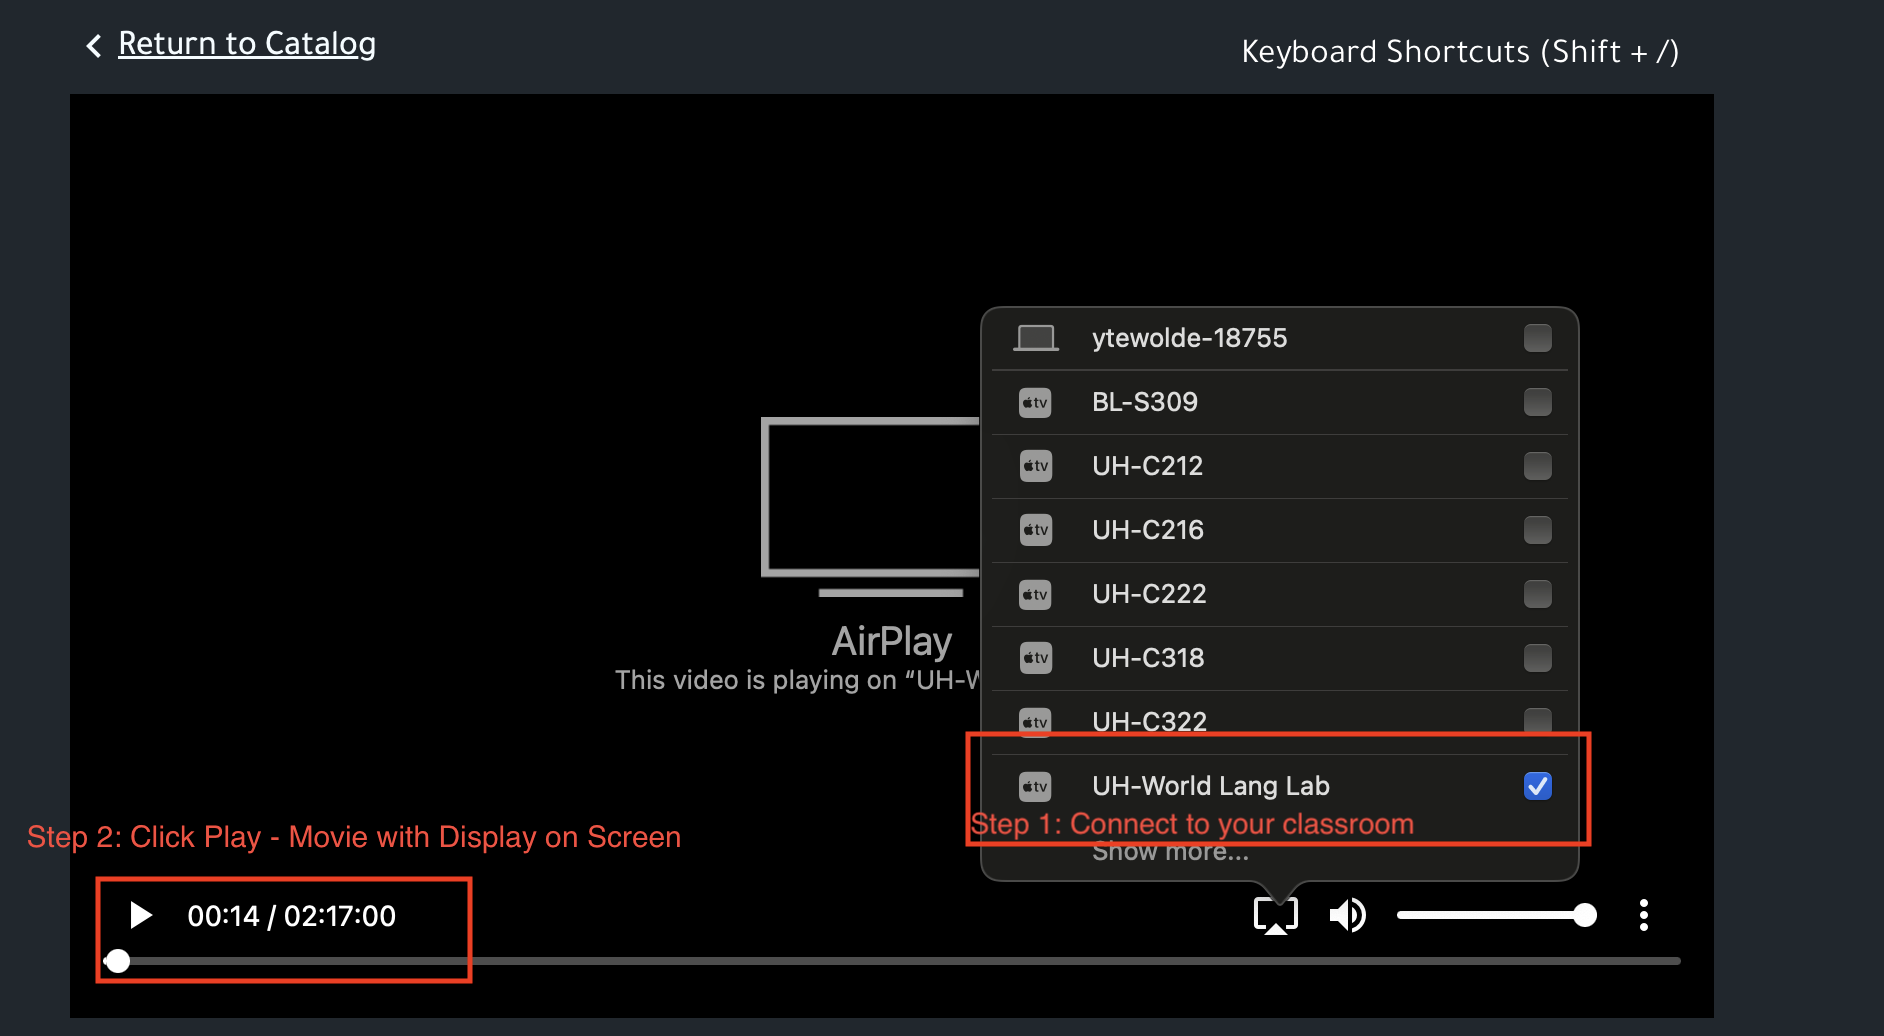The width and height of the screenshot is (1884, 1036).
Task: Click the 00:14 / 02:17:00 time display
Action: coord(291,915)
